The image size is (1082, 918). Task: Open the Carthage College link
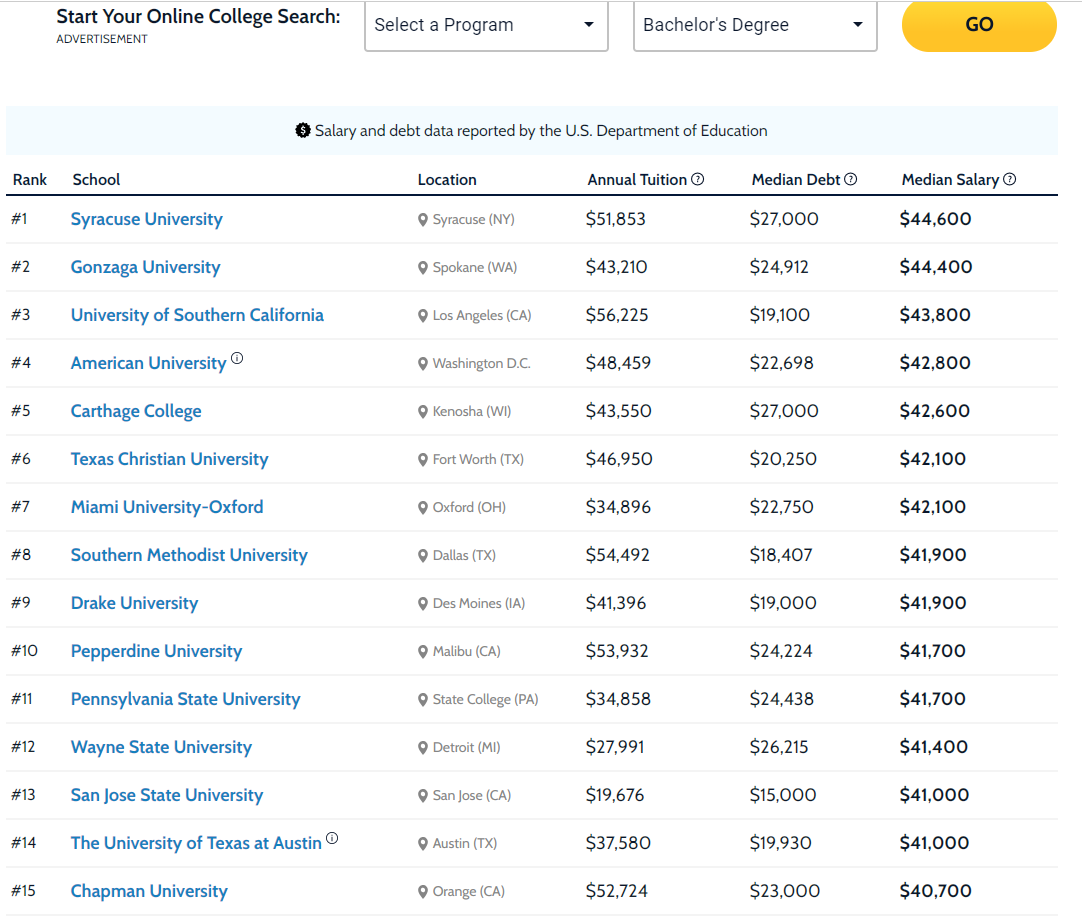pos(136,411)
